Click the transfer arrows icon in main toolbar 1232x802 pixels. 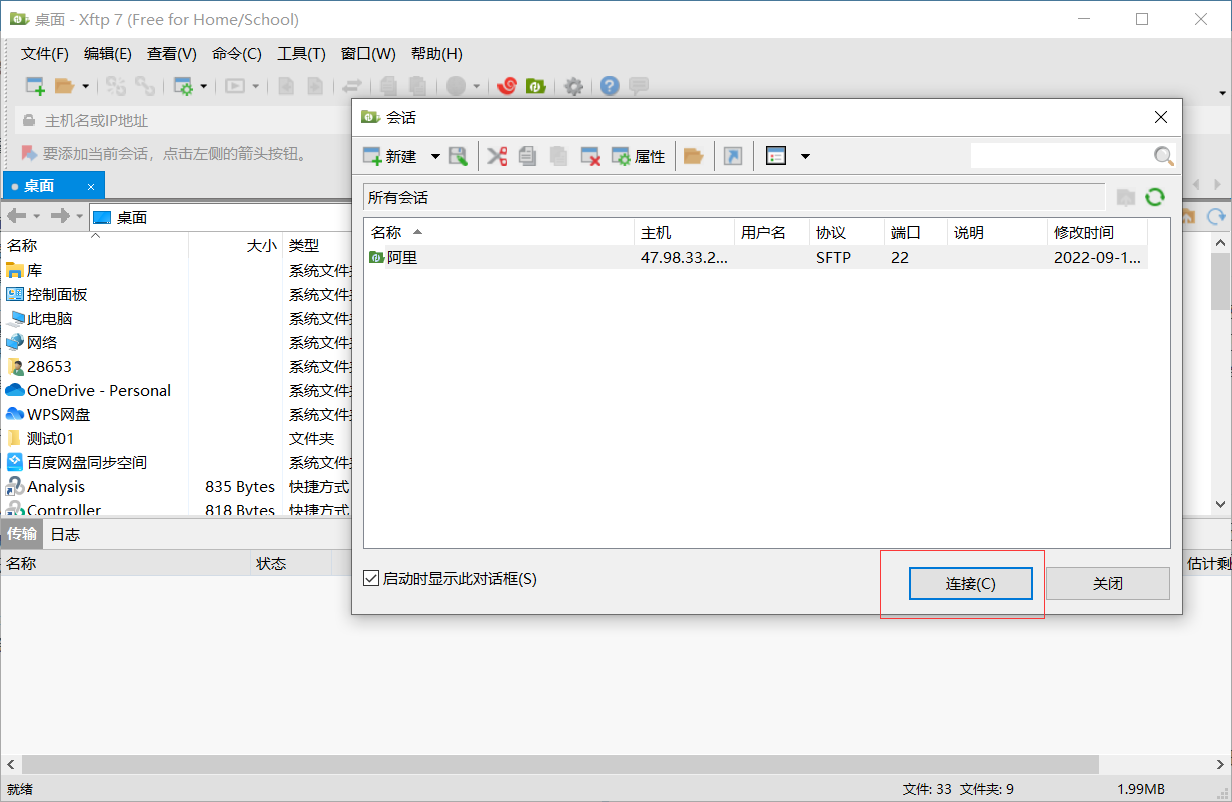[x=352, y=86]
